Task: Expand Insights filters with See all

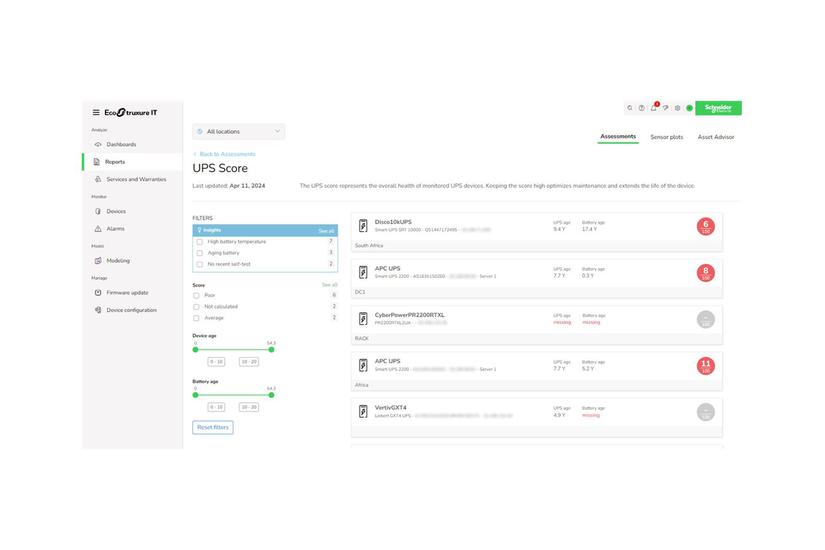Action: [326, 231]
